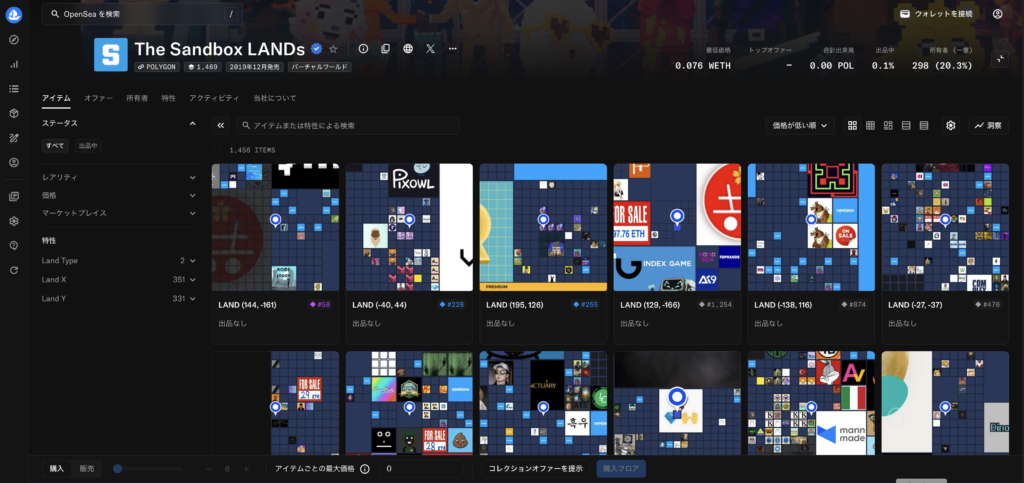Switch to the 所有者 tab
Image resolution: width=1024 pixels, height=483 pixels.
[137, 98]
